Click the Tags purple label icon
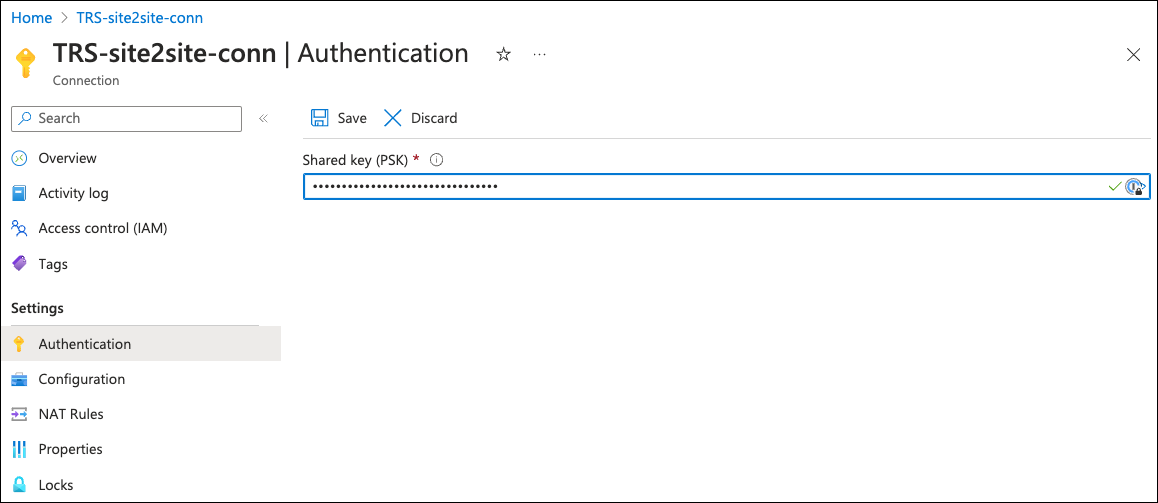1158x503 pixels. click(x=19, y=264)
